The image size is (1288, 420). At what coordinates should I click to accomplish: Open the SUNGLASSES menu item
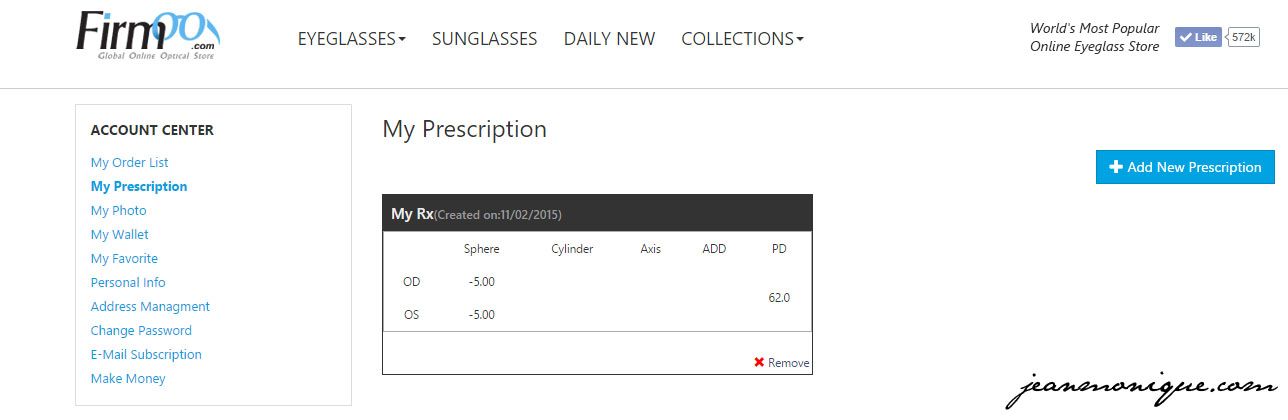click(x=485, y=39)
